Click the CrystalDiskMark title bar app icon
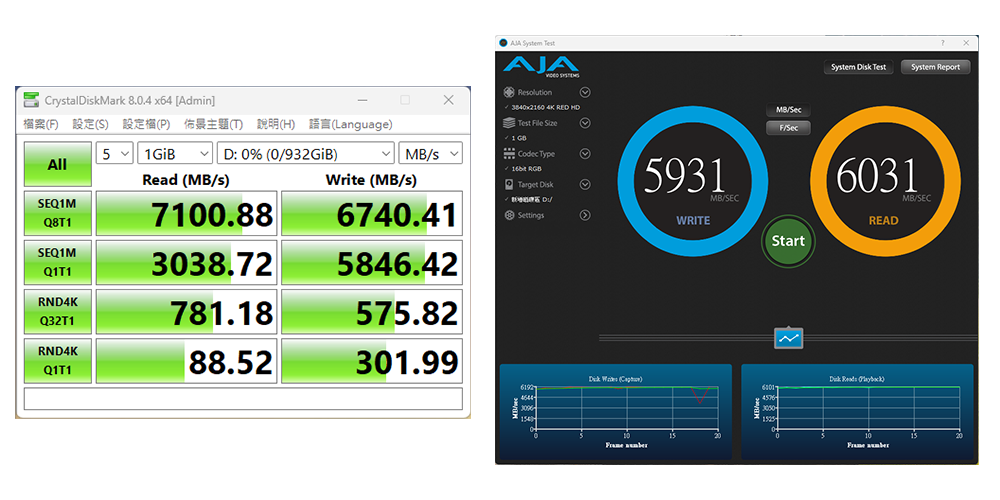This screenshot has height=500, width=1000. coord(31,100)
